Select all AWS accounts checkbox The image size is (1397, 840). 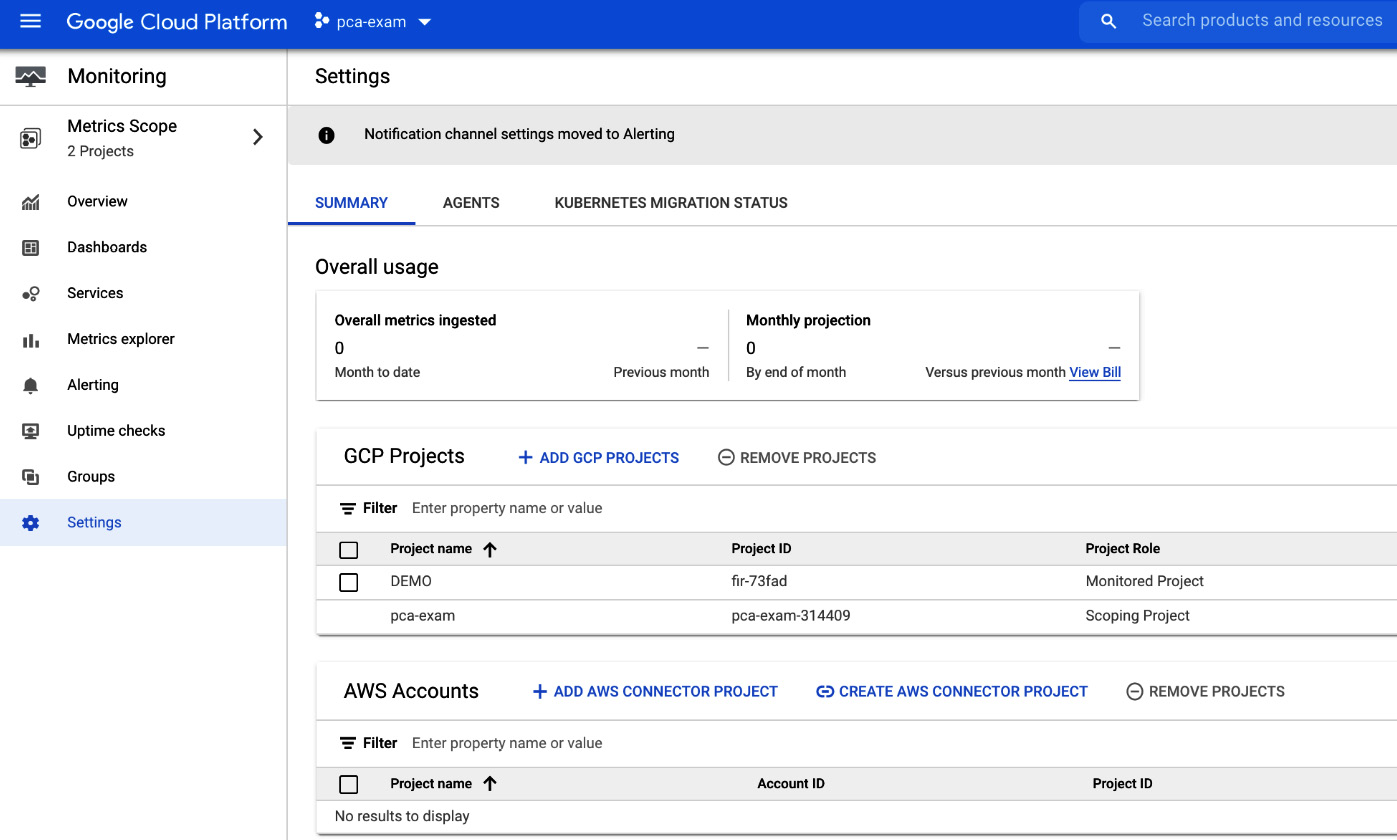click(x=349, y=785)
